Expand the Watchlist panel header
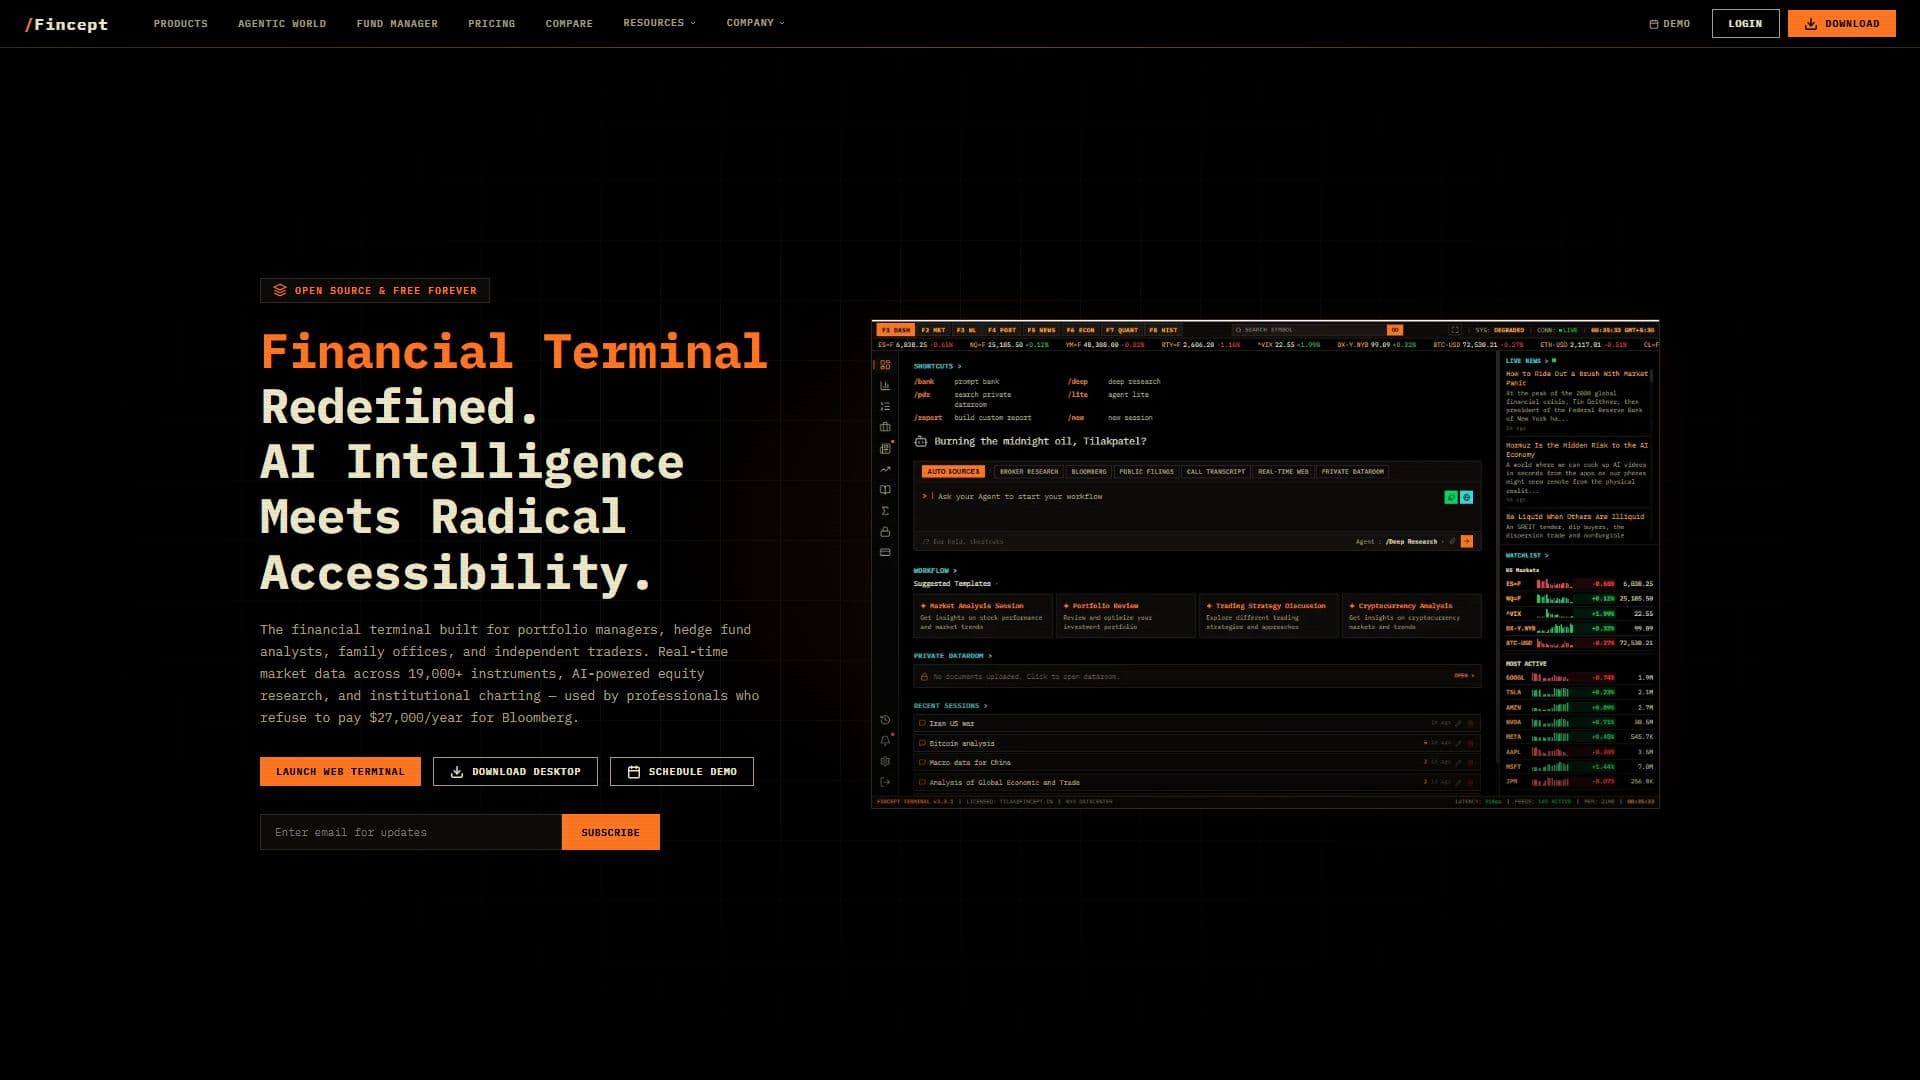Image resolution: width=1920 pixels, height=1080 pixels. 1526,555
